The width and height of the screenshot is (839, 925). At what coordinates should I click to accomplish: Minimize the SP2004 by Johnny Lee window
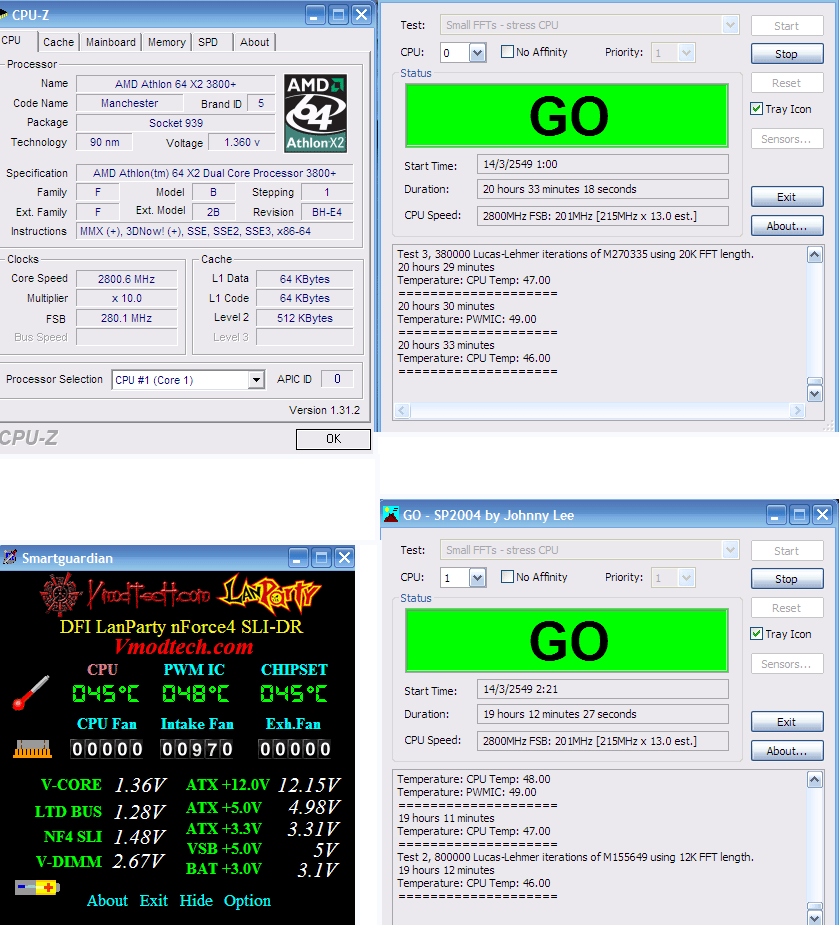pyautogui.click(x=776, y=515)
